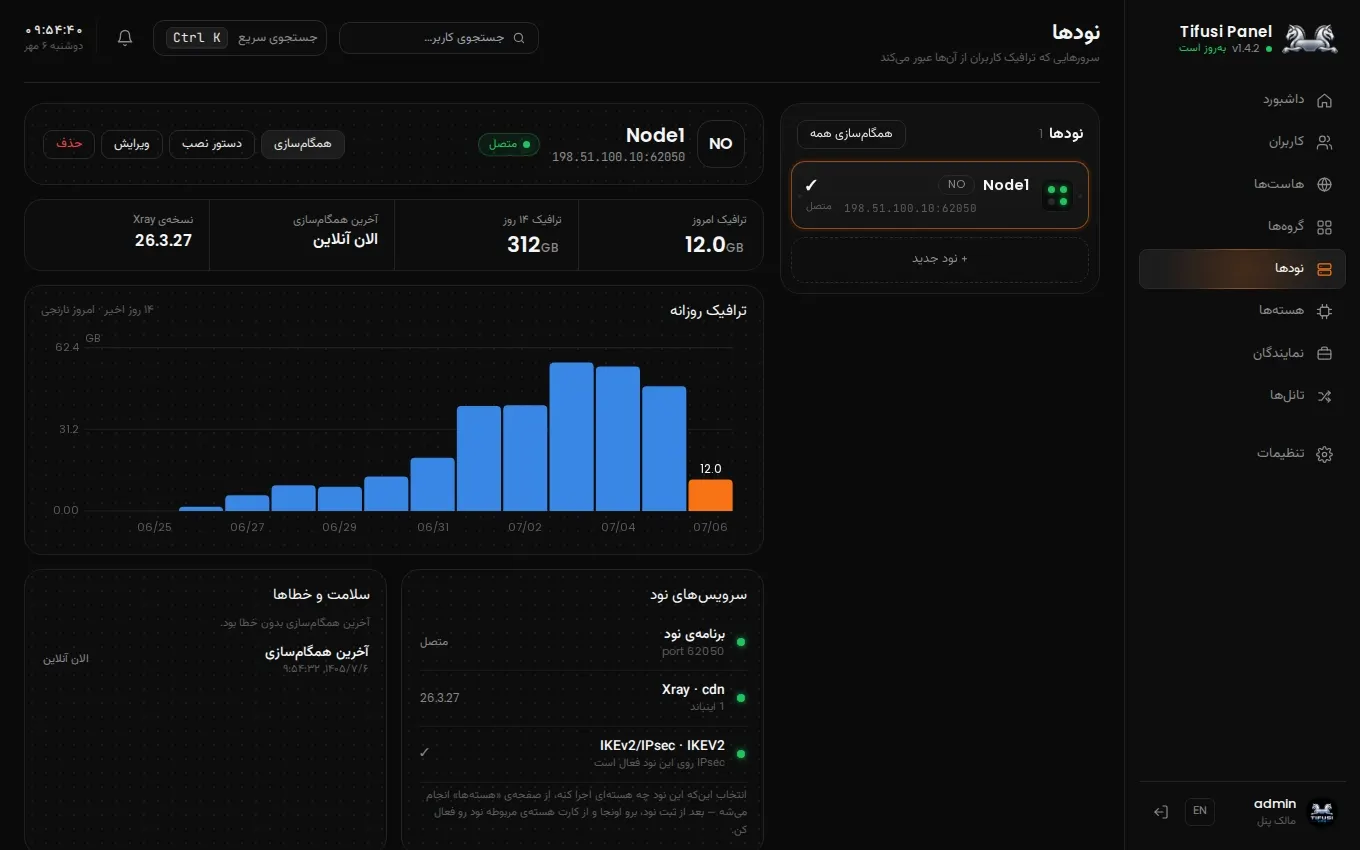
Task: Click the Tifusi Panel horse logo
Action: click(1309, 38)
